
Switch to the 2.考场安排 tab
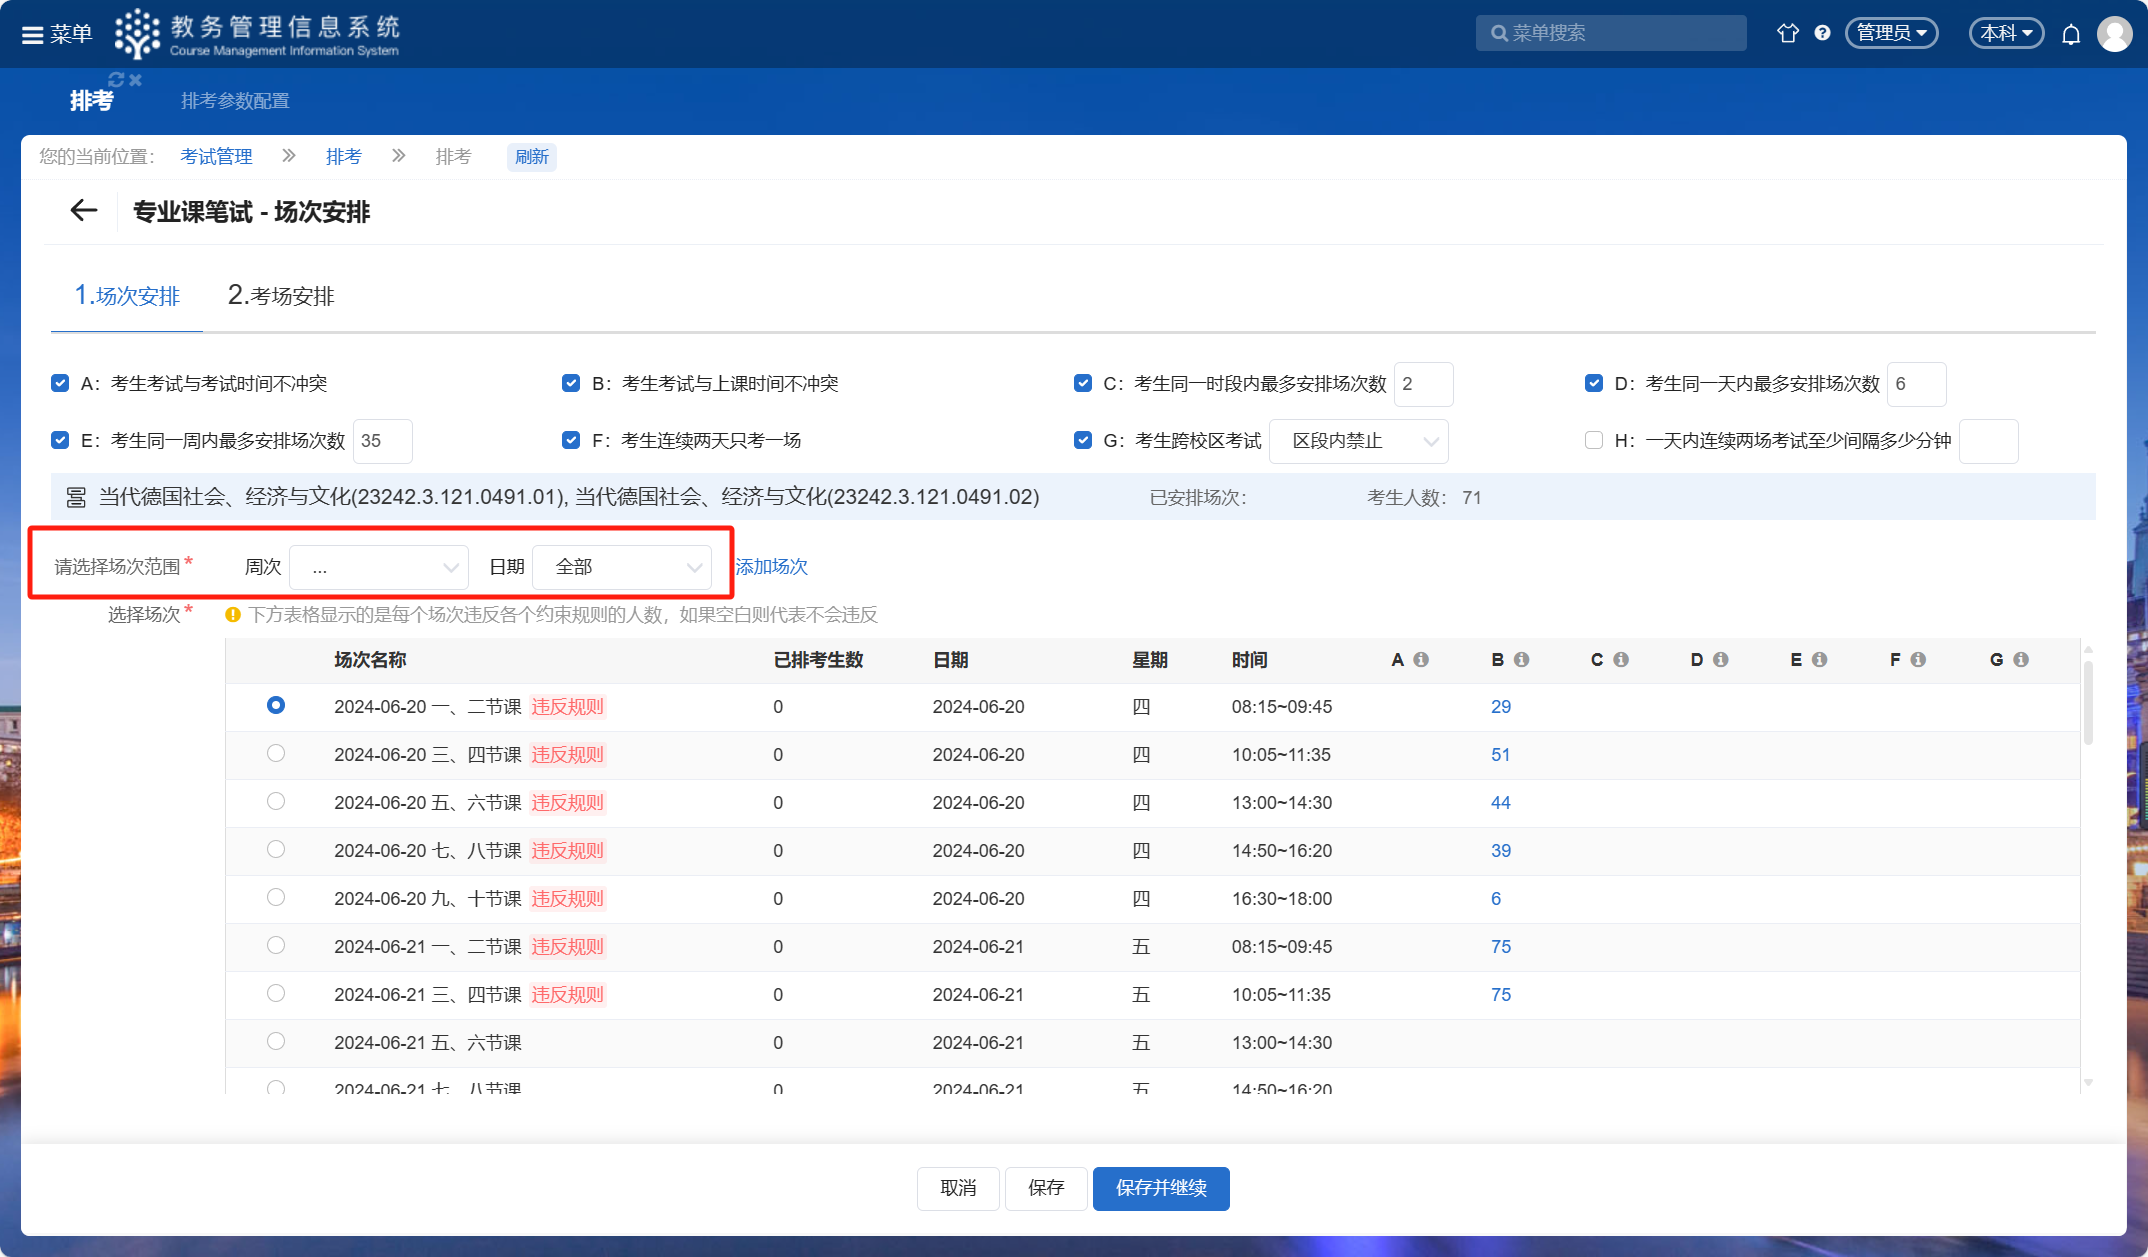click(x=281, y=296)
